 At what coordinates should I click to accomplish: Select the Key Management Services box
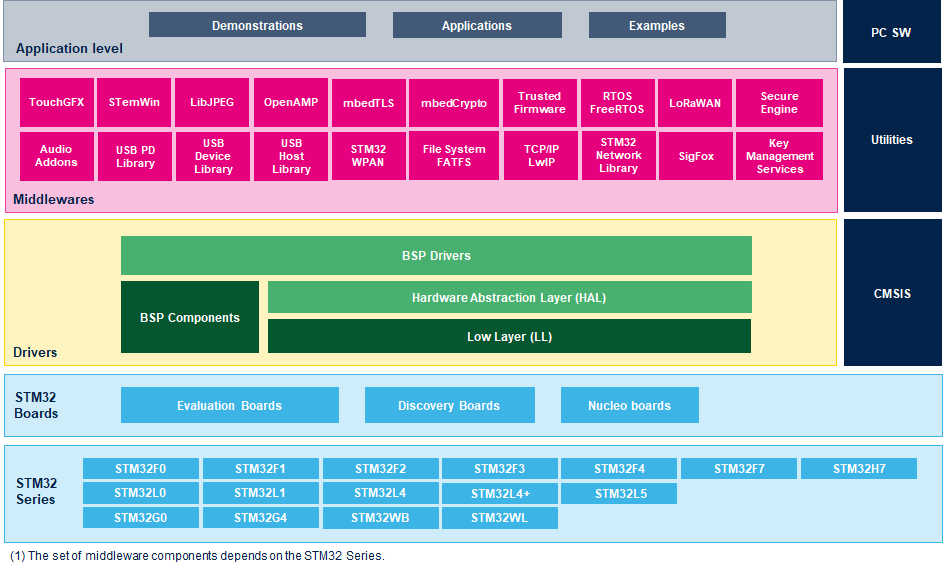(x=779, y=156)
